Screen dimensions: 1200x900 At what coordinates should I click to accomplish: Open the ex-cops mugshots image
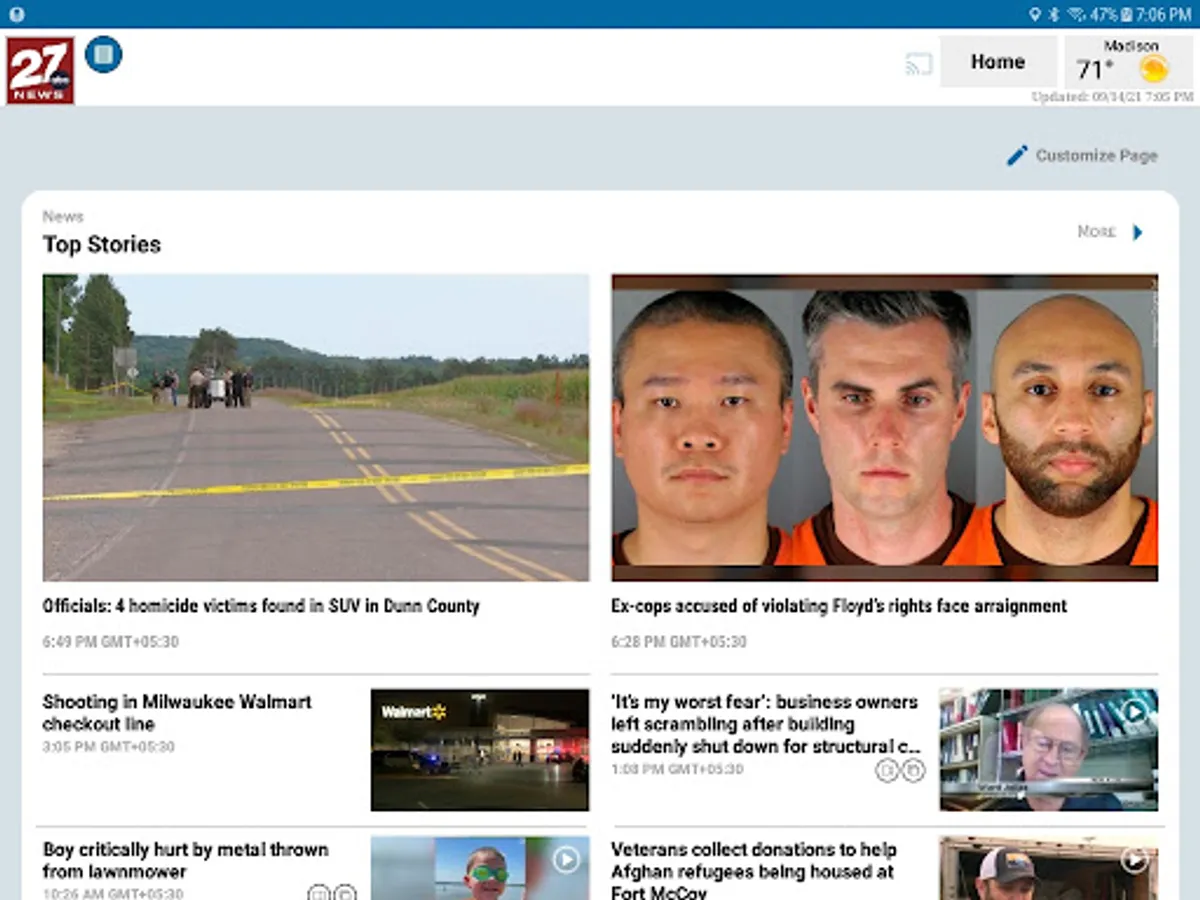point(884,428)
